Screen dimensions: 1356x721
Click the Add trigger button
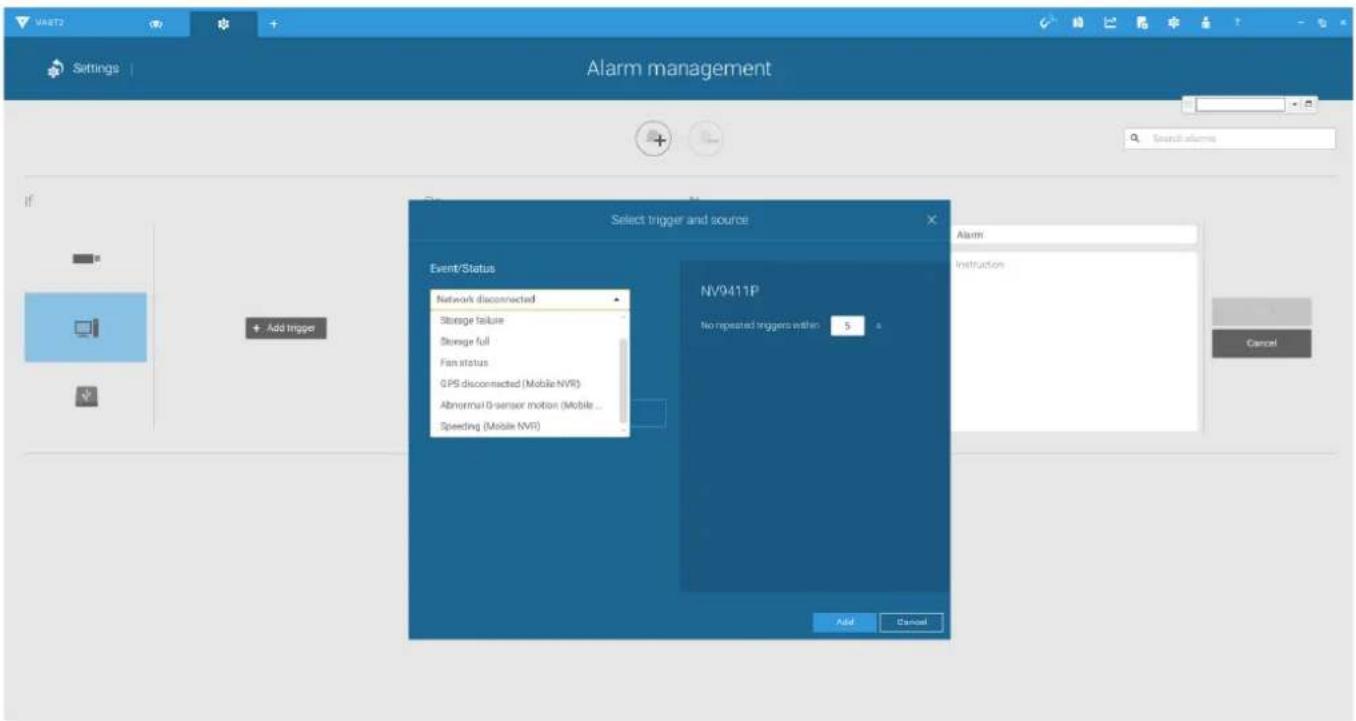point(287,328)
